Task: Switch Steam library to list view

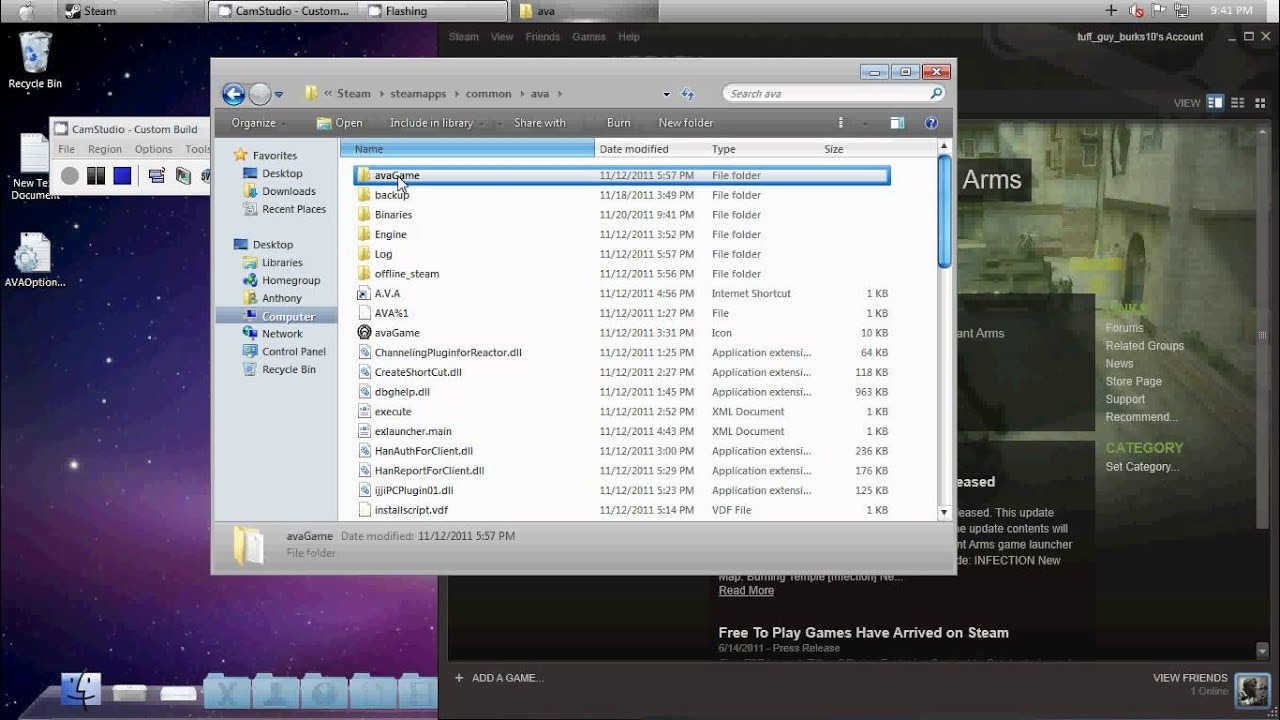Action: (1238, 103)
